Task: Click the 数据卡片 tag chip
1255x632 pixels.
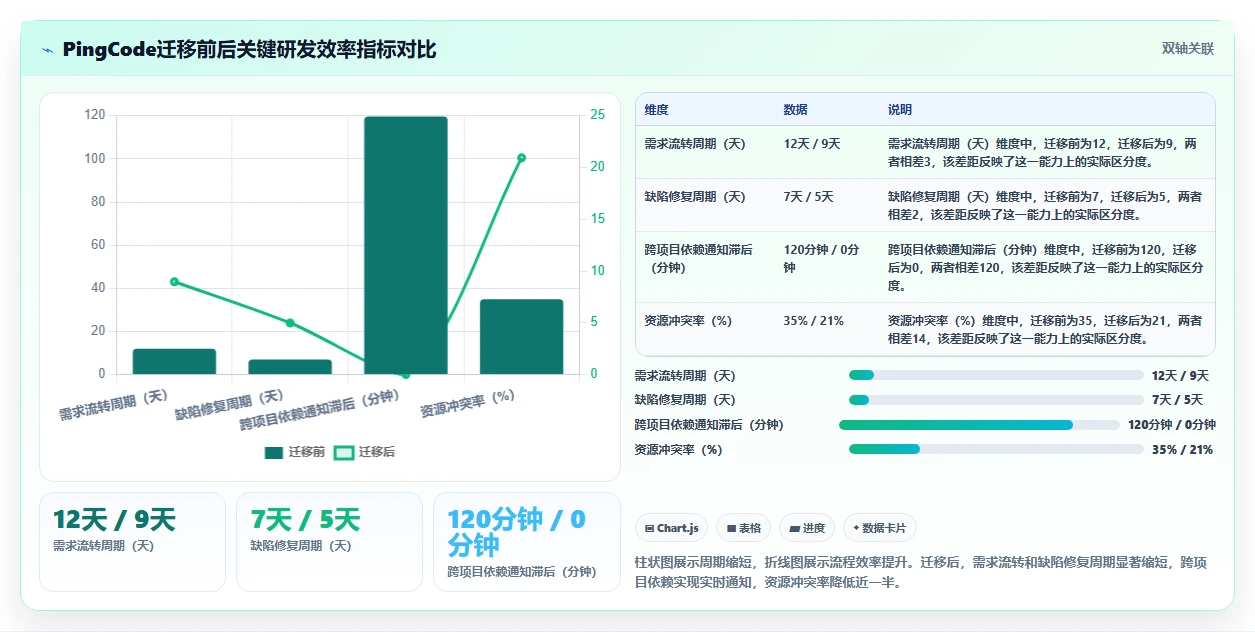Action: 880,528
